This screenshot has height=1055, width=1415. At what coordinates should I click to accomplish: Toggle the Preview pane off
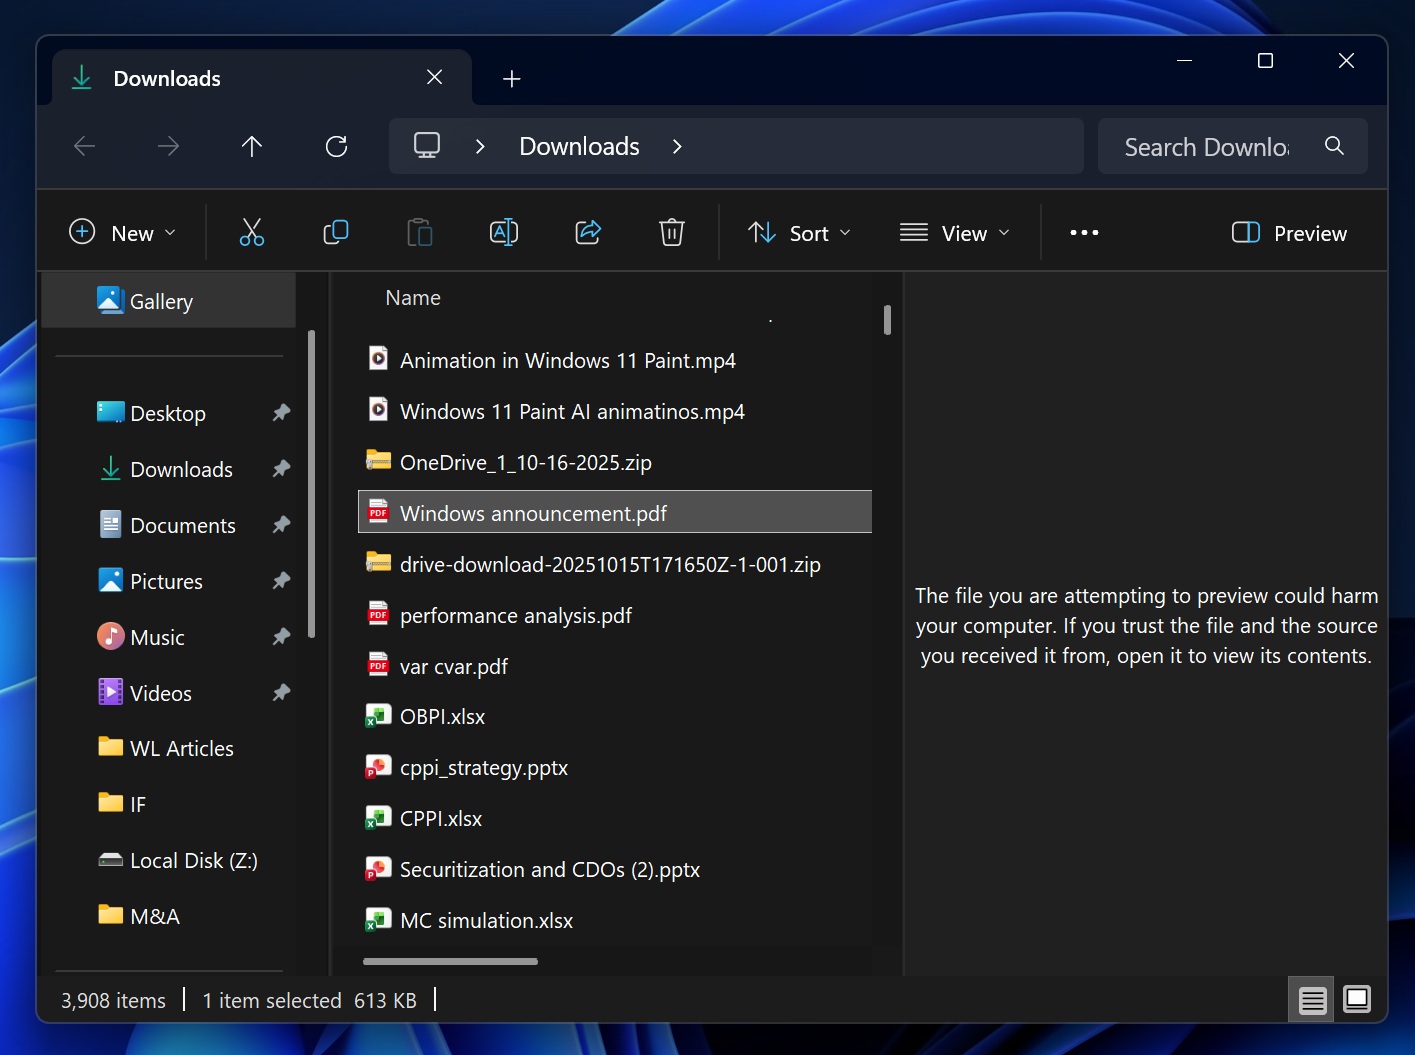pos(1289,232)
